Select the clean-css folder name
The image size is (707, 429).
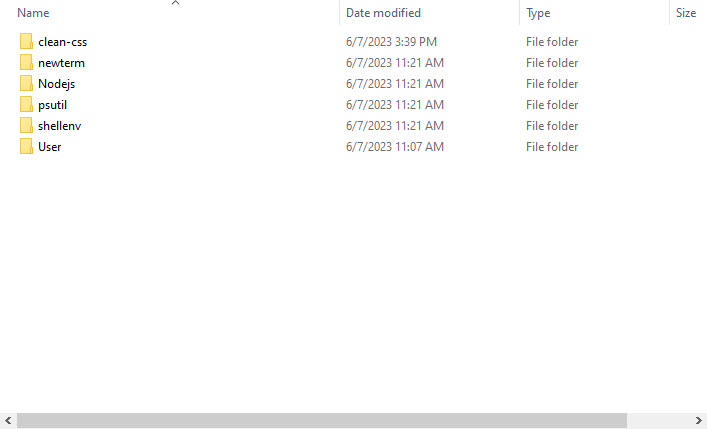click(63, 42)
